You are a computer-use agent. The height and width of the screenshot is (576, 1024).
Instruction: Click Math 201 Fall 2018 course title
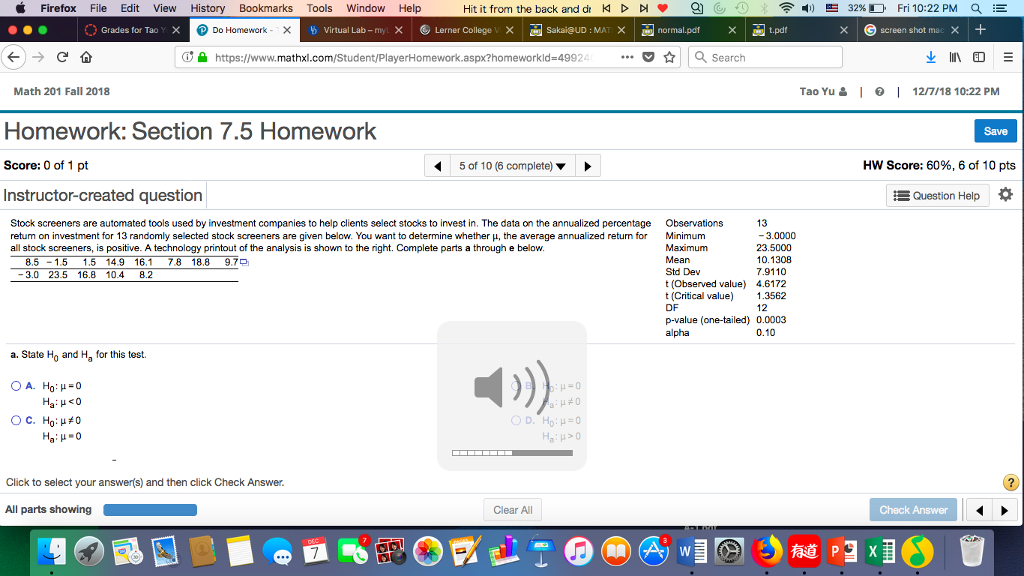[61, 91]
